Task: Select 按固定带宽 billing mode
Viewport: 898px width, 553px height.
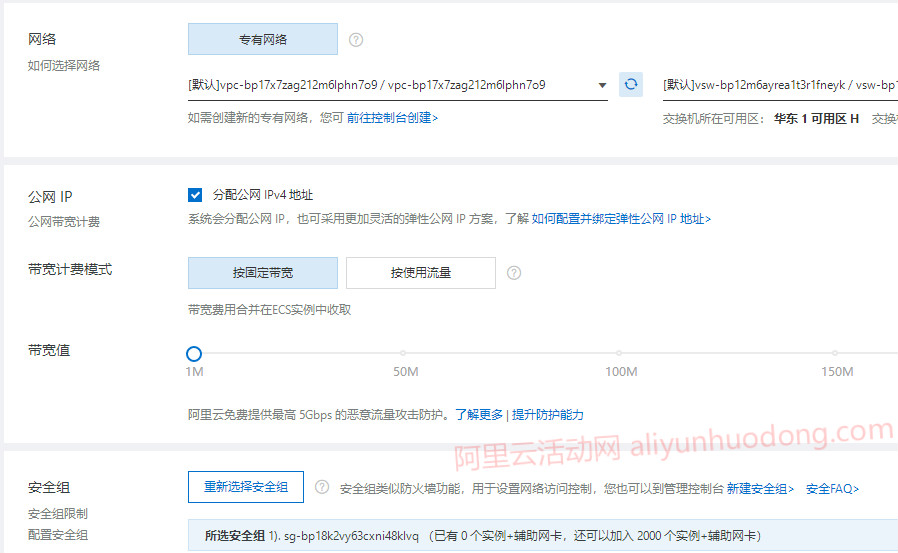Action: [263, 273]
